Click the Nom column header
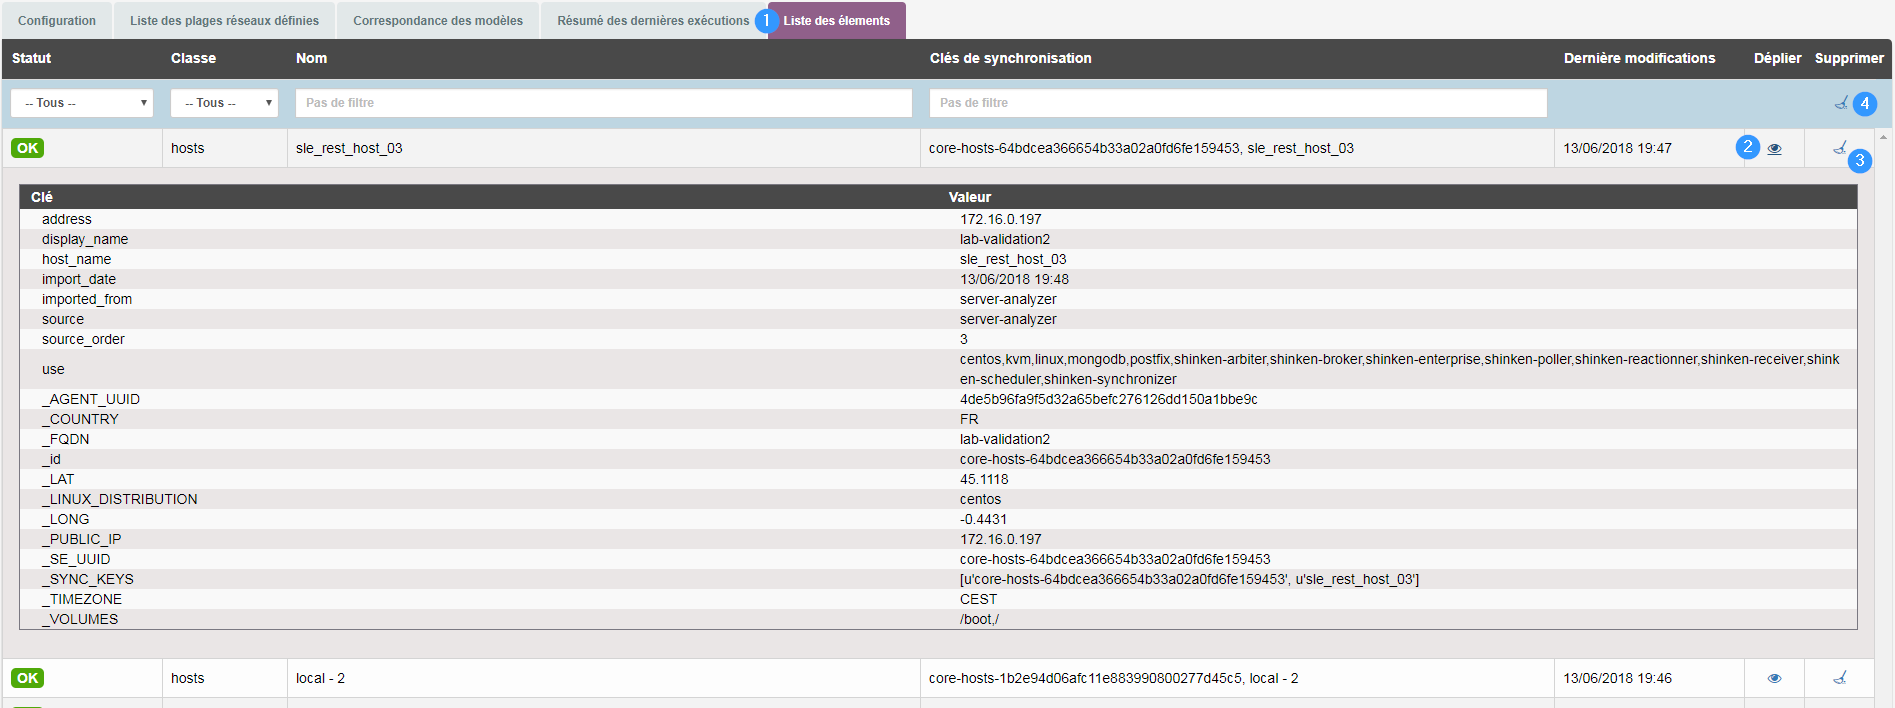Screen dimensions: 1895x708 pos(311,58)
